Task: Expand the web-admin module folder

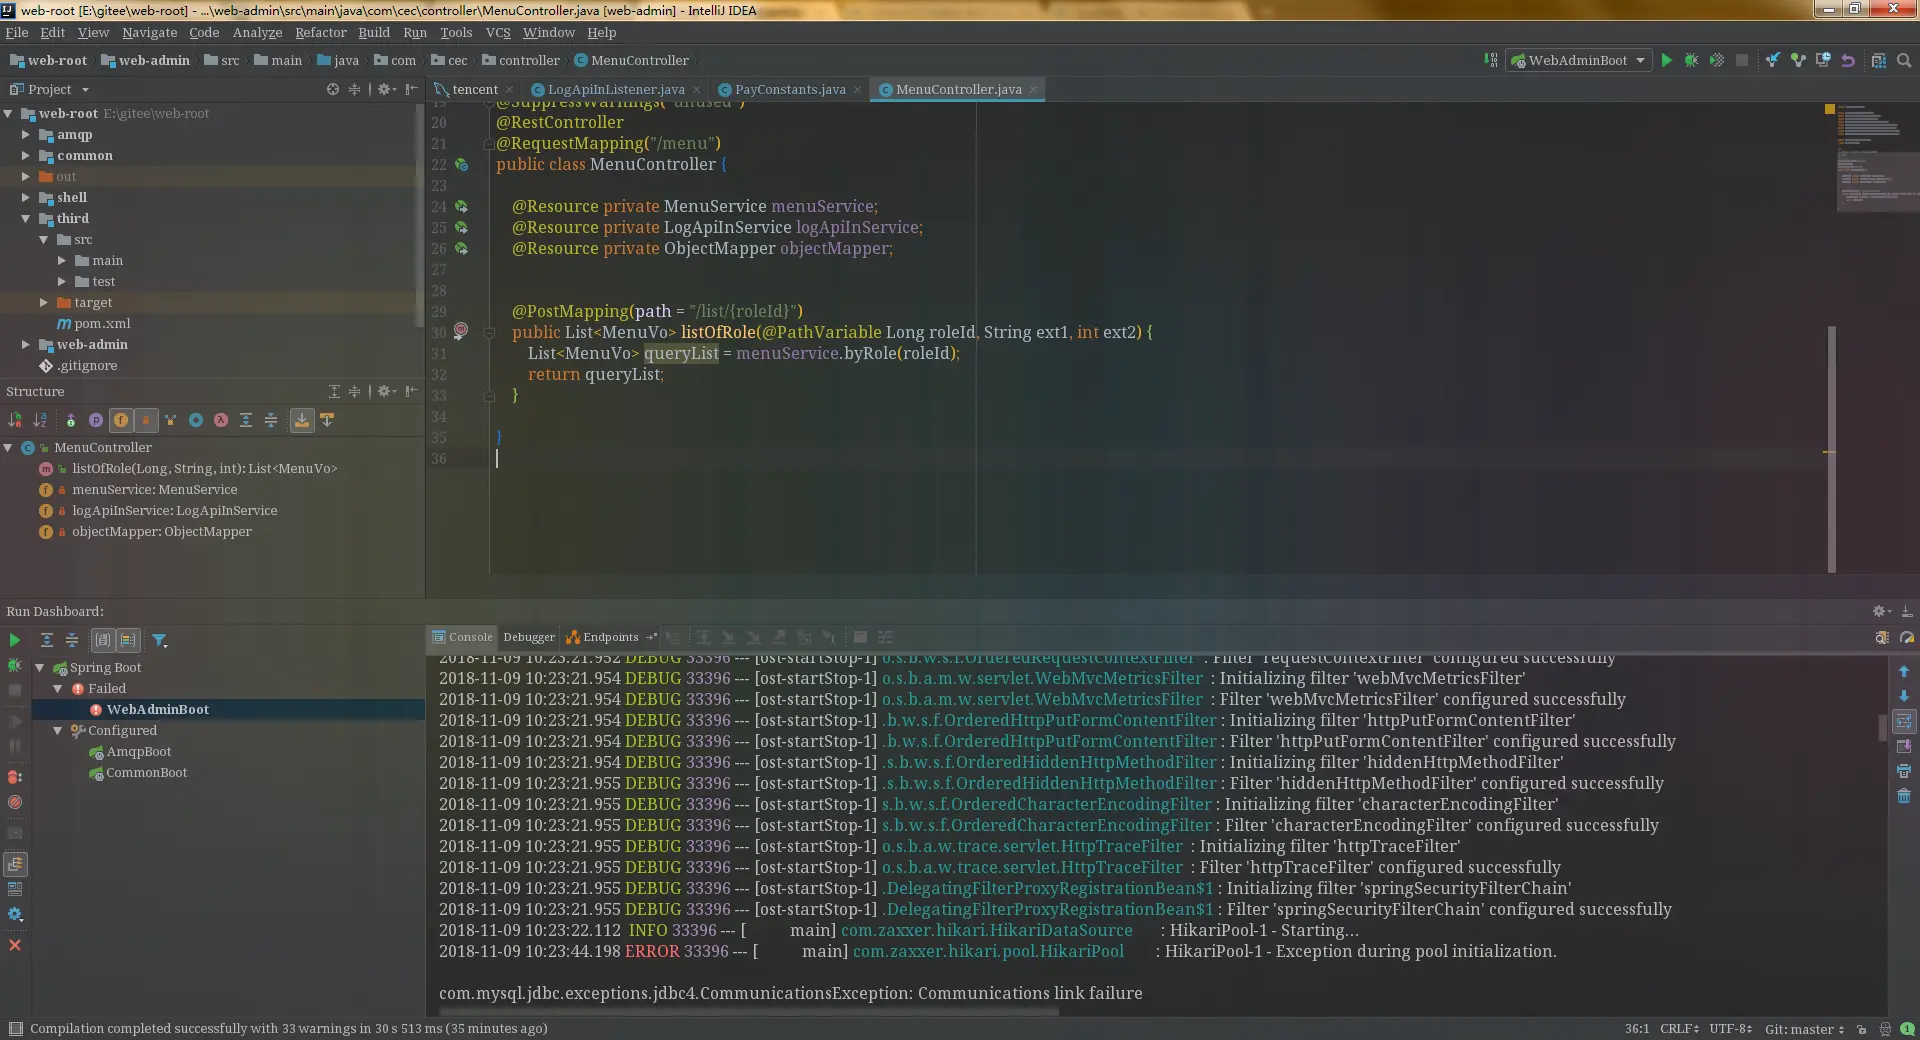Action: pos(25,344)
